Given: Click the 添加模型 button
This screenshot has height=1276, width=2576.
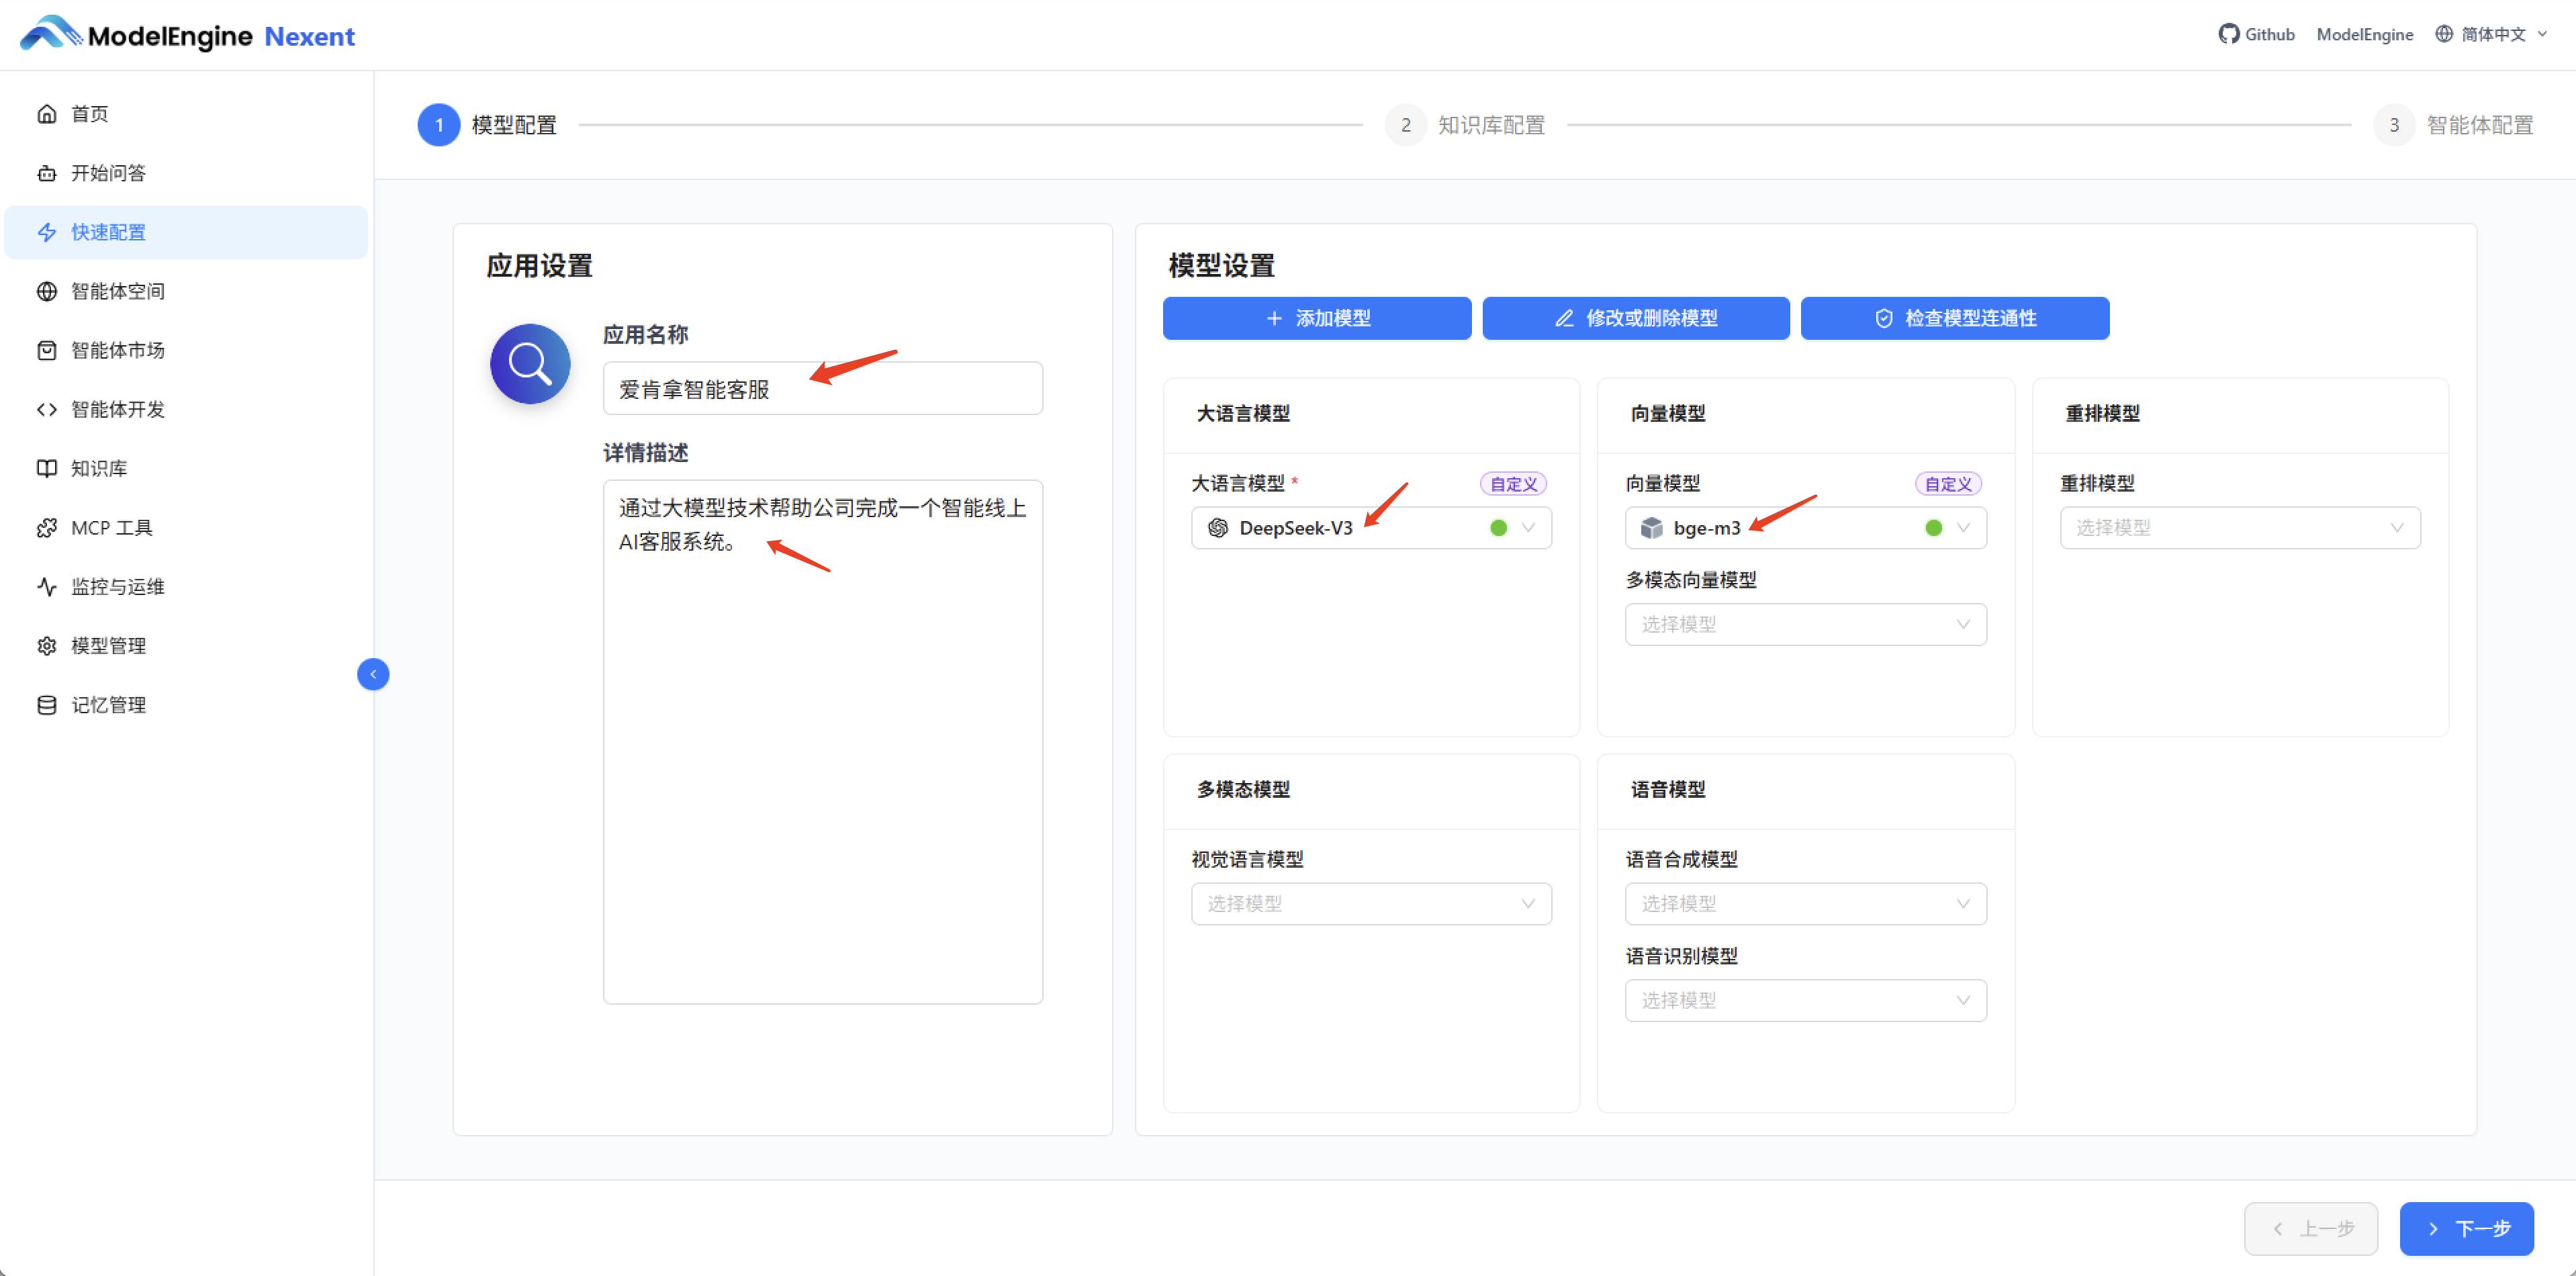Looking at the screenshot, I should point(1316,318).
